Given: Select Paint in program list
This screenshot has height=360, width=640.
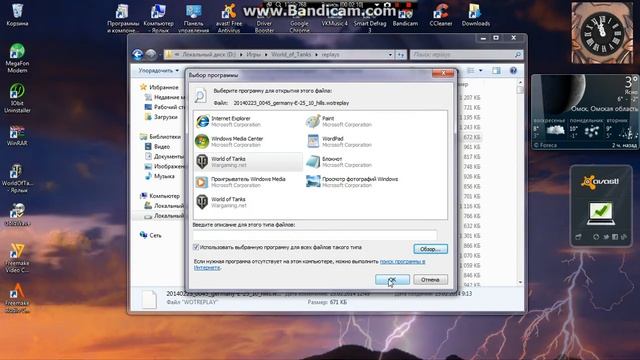Looking at the screenshot, I should pyautogui.click(x=359, y=121).
